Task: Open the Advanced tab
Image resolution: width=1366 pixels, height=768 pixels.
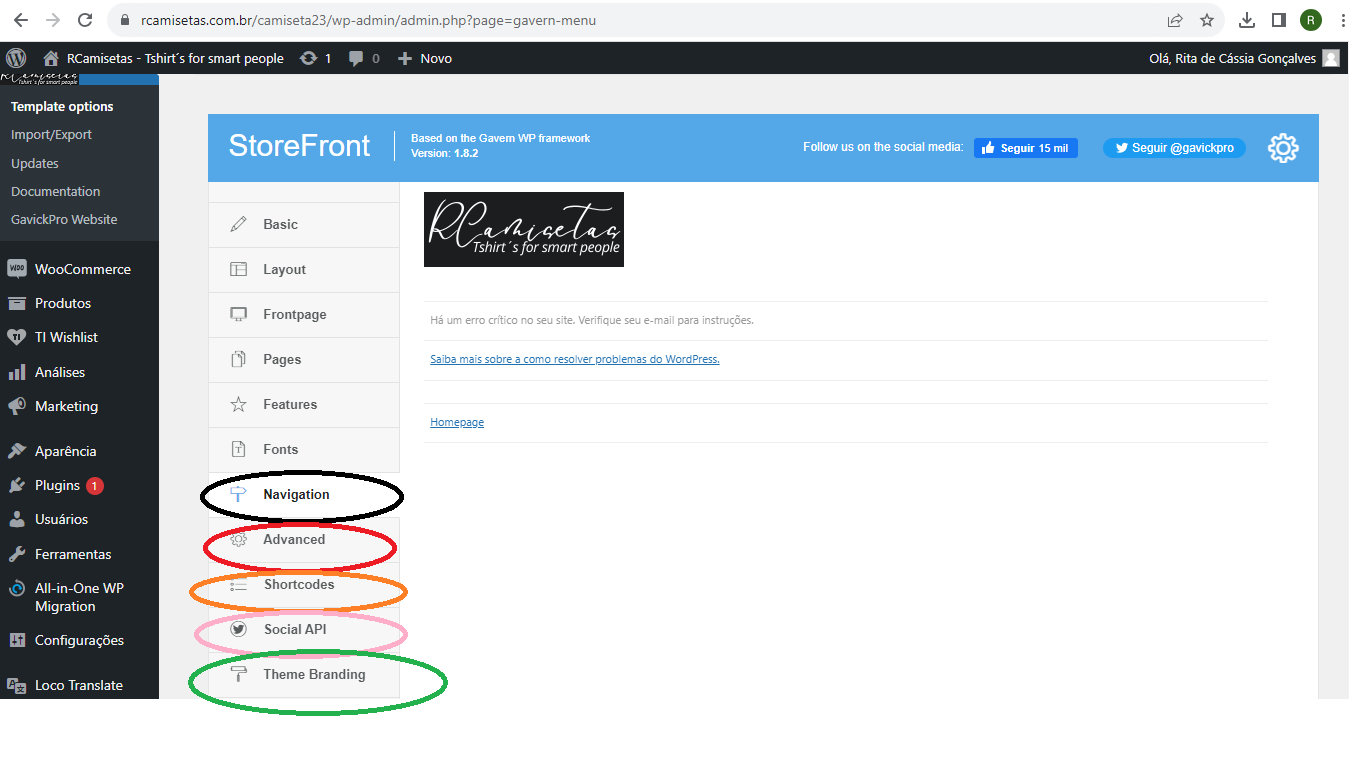Action: (x=304, y=540)
